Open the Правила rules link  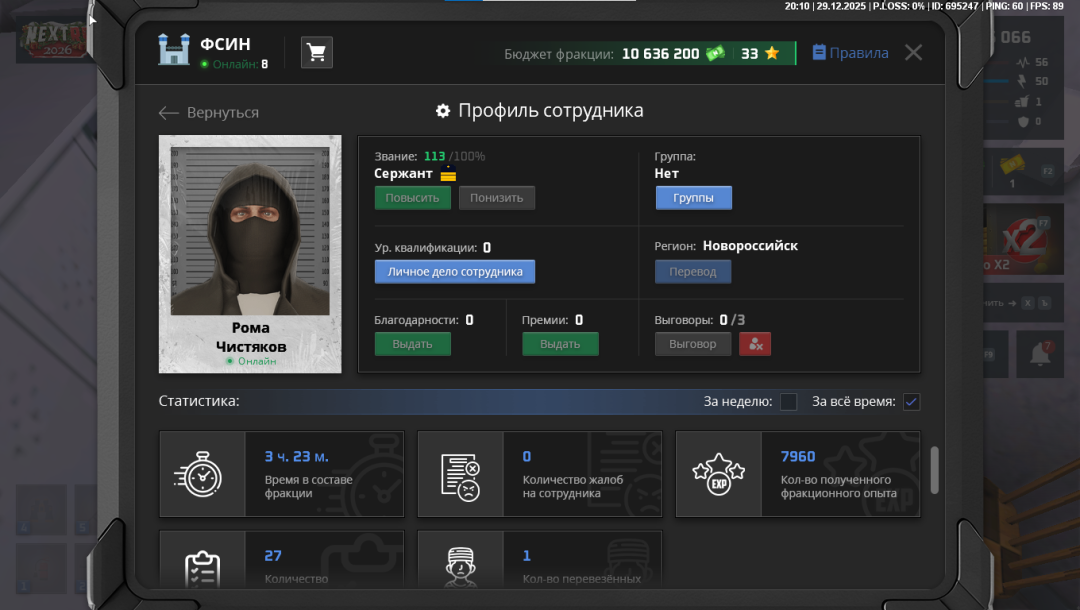click(850, 53)
